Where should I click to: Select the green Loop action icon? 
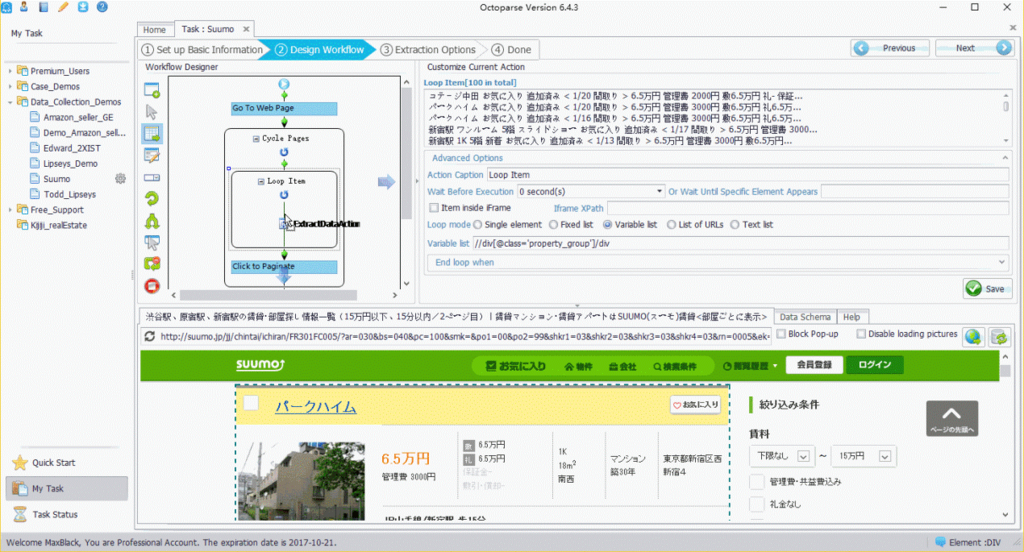coord(152,199)
